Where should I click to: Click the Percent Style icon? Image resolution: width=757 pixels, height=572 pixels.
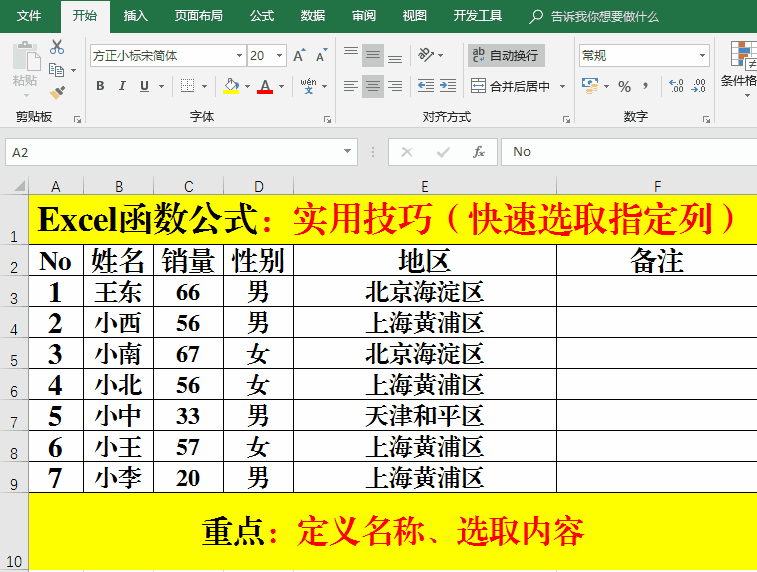624,87
